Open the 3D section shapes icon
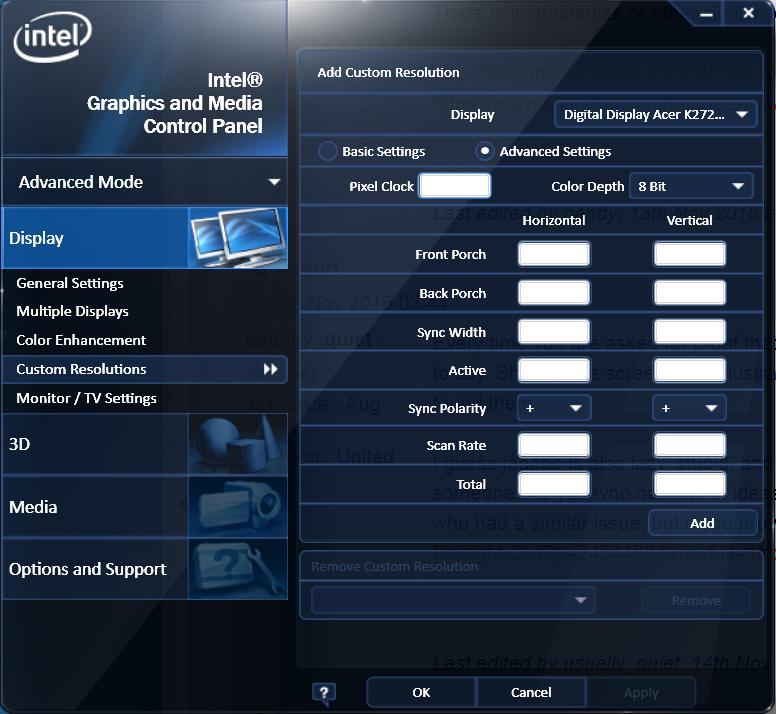 tap(238, 444)
